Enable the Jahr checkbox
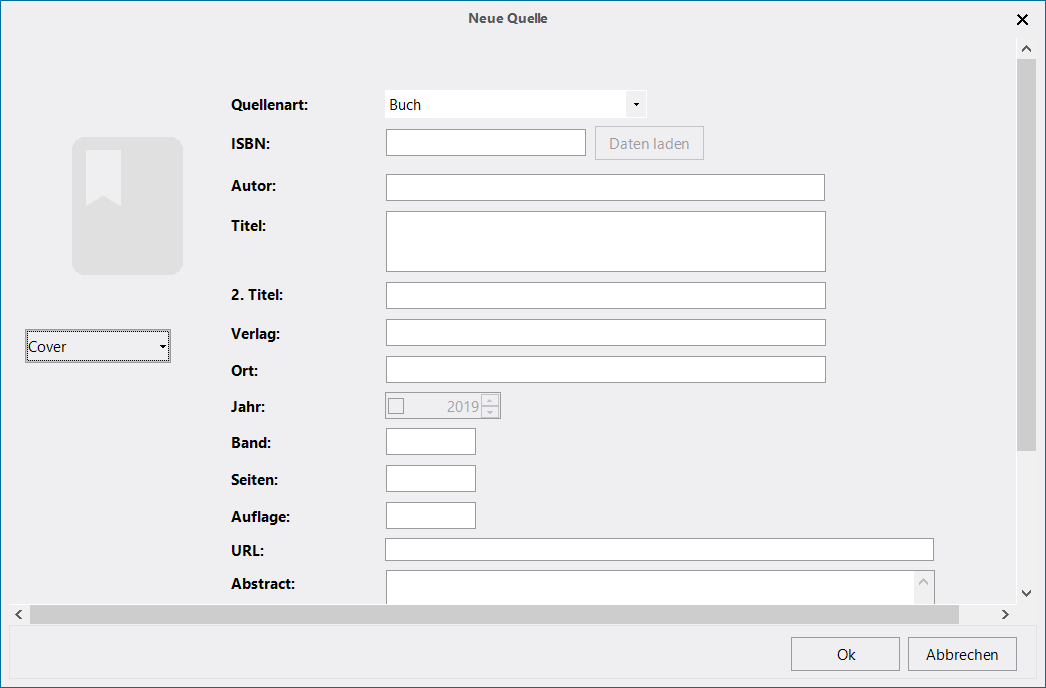The image size is (1046, 688). click(396, 406)
